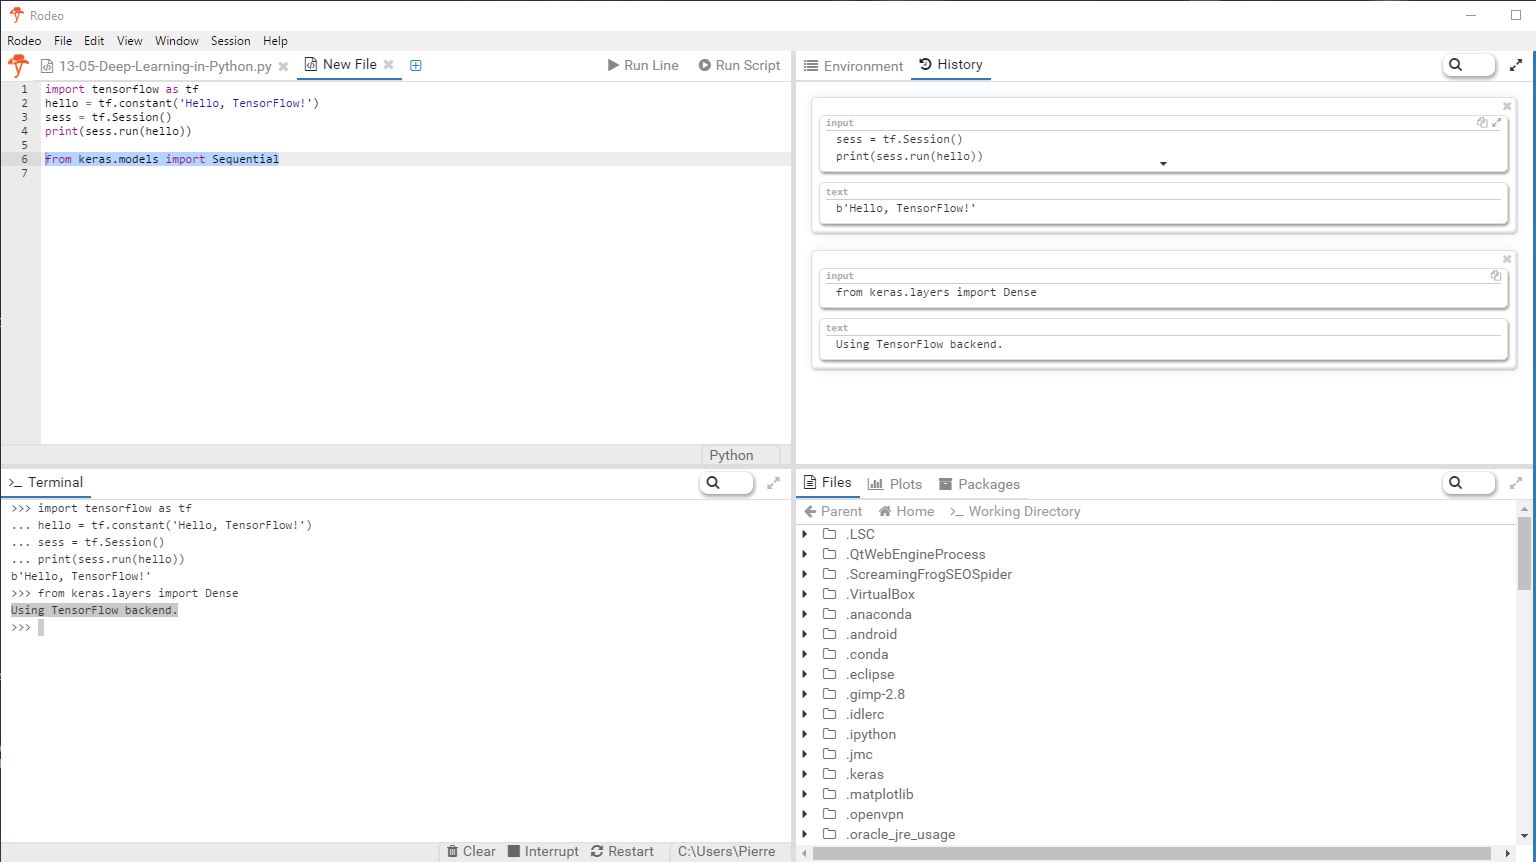Interrupt the running kernel
Screen dimensions: 1536x862
click(x=543, y=851)
